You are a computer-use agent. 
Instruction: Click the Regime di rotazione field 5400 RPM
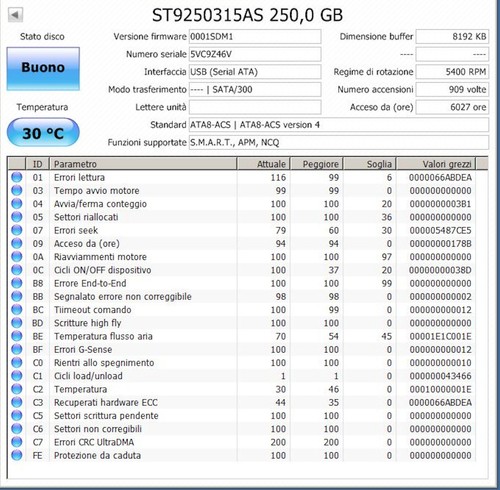coord(452,72)
